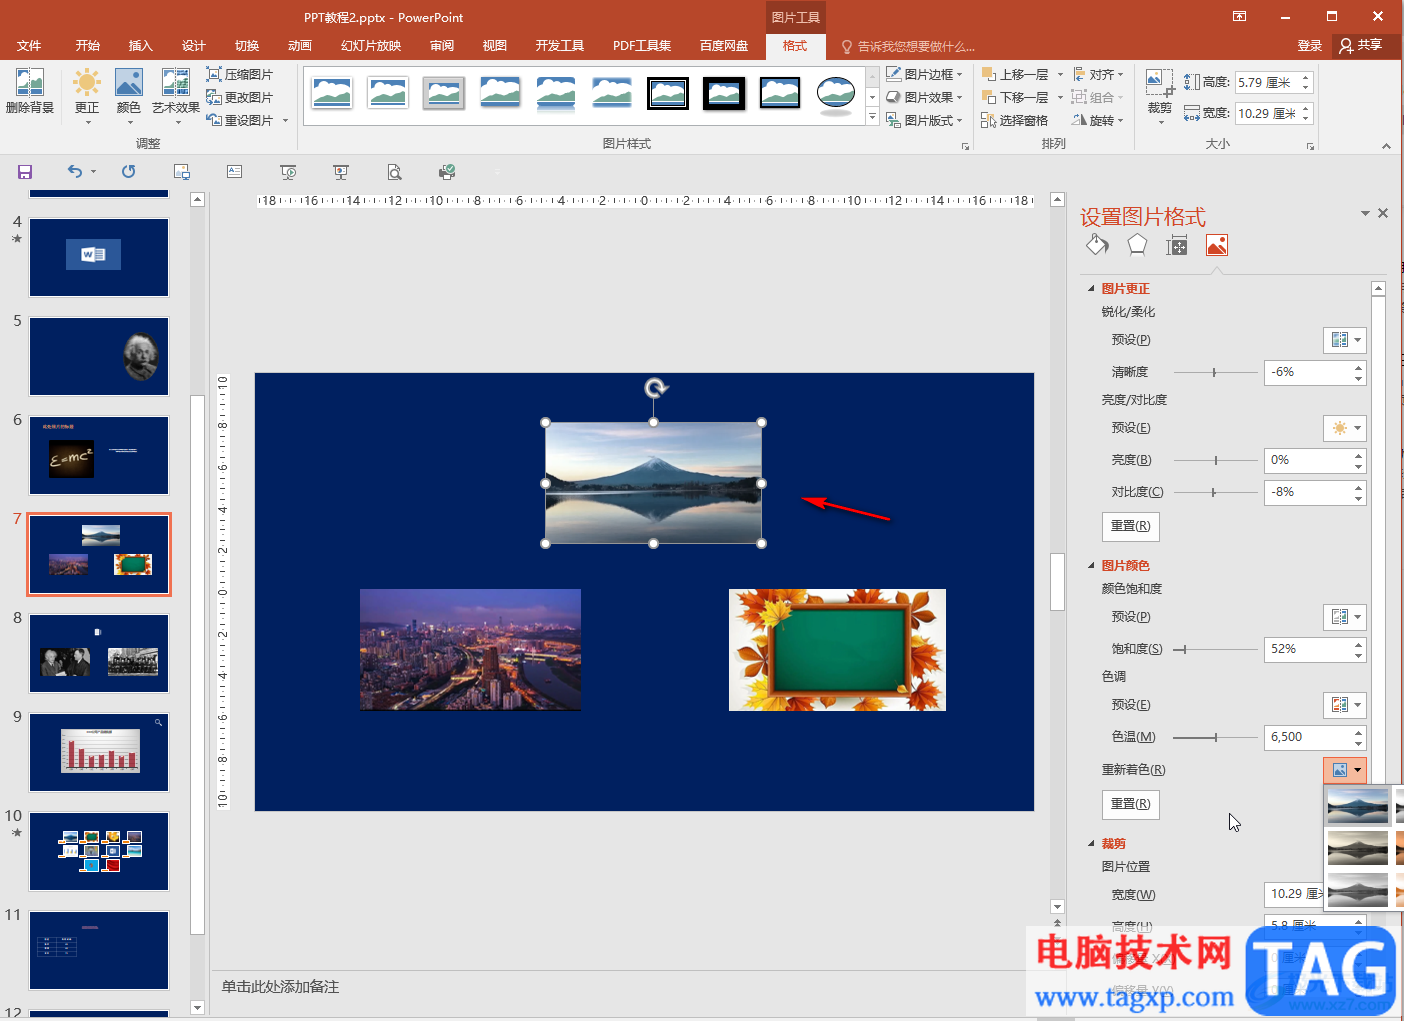Open the Color (颜色) tool
The width and height of the screenshot is (1404, 1021).
tap(129, 95)
